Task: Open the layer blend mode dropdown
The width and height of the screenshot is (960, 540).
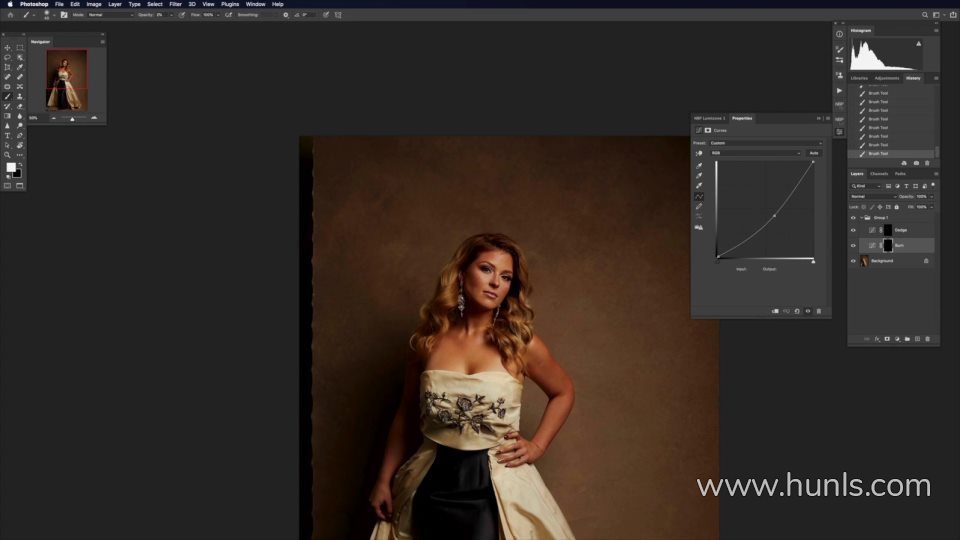Action: 874,197
